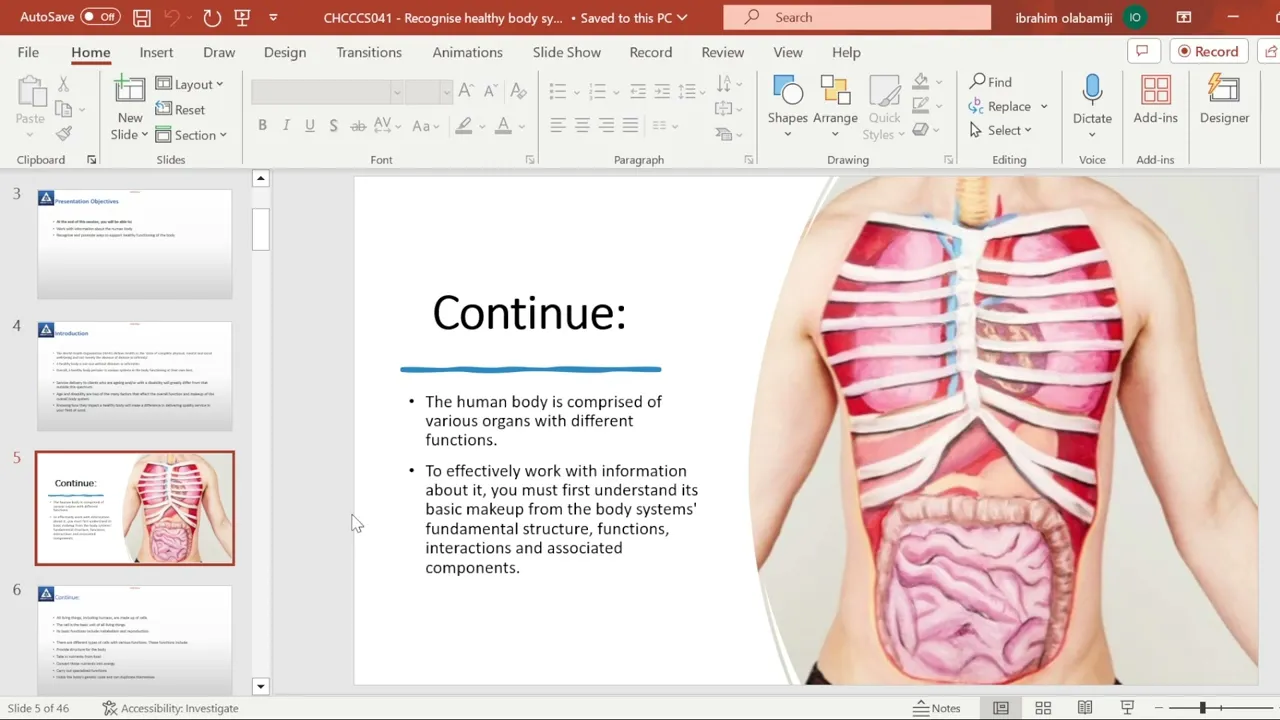Open the Transitions tab
This screenshot has width=1280, height=720.
369,52
